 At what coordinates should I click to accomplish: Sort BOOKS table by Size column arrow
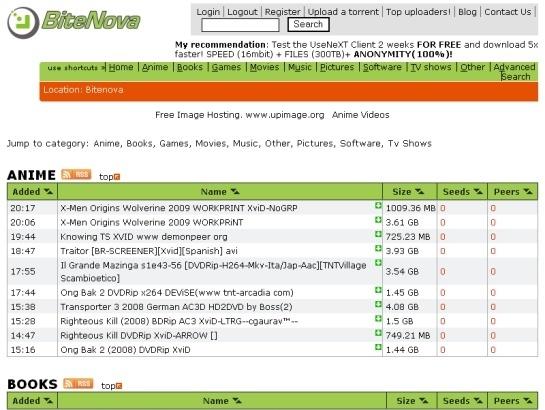pos(423,401)
